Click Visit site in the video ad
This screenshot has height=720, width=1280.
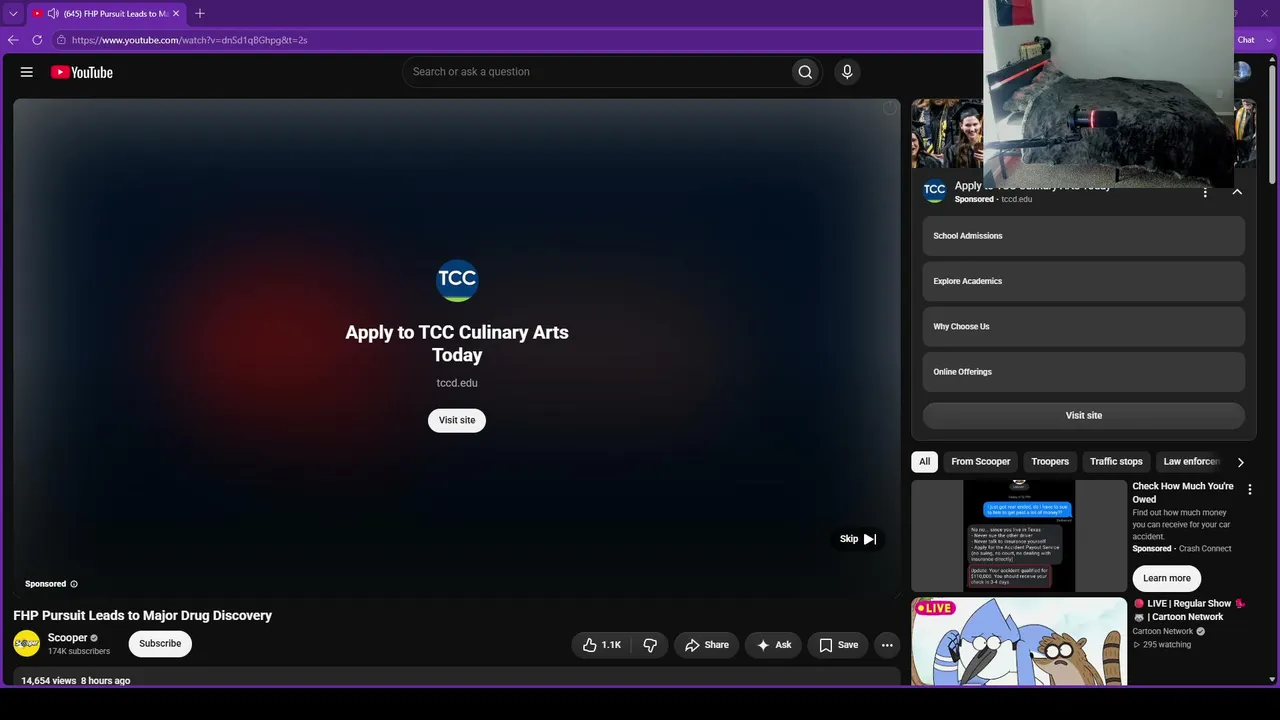click(x=457, y=420)
